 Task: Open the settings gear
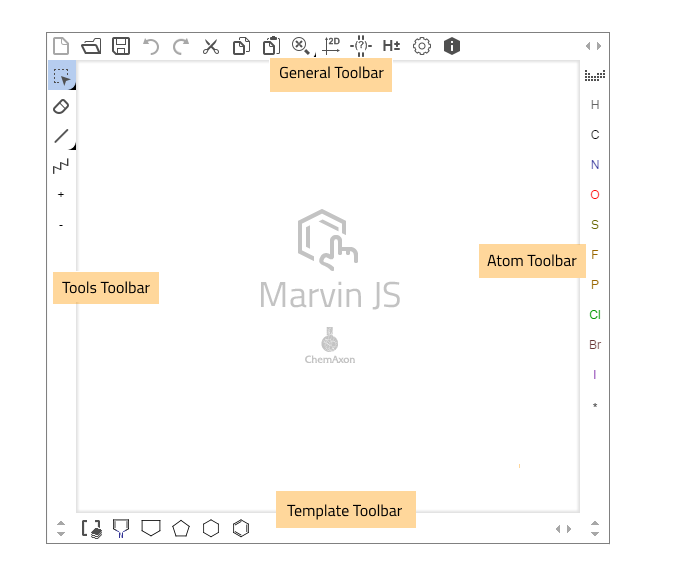422,46
